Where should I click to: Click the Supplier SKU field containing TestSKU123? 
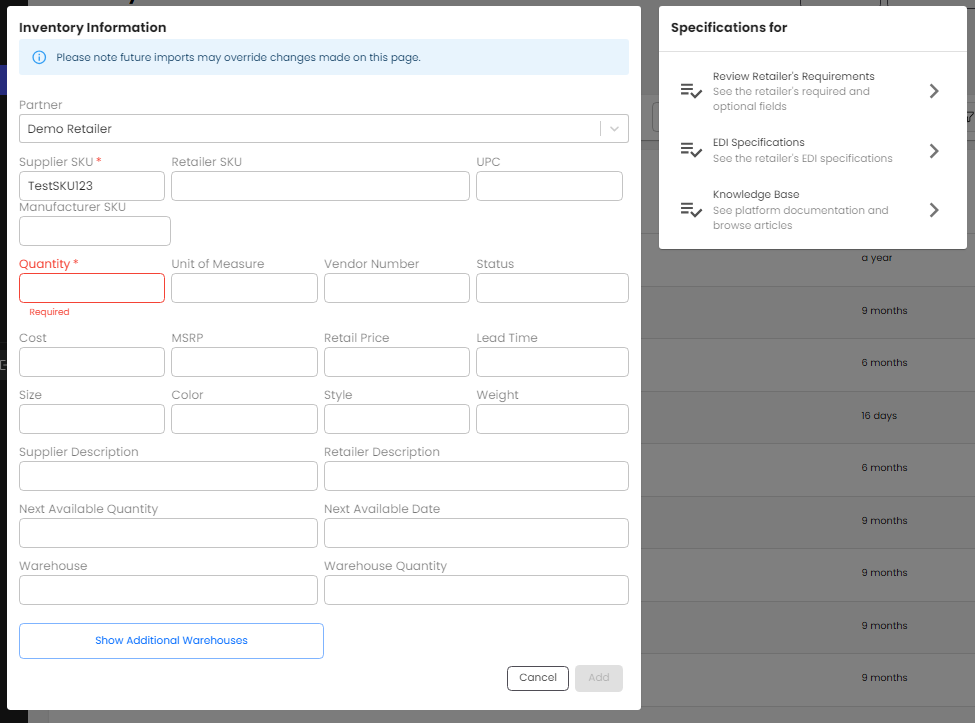(x=92, y=186)
